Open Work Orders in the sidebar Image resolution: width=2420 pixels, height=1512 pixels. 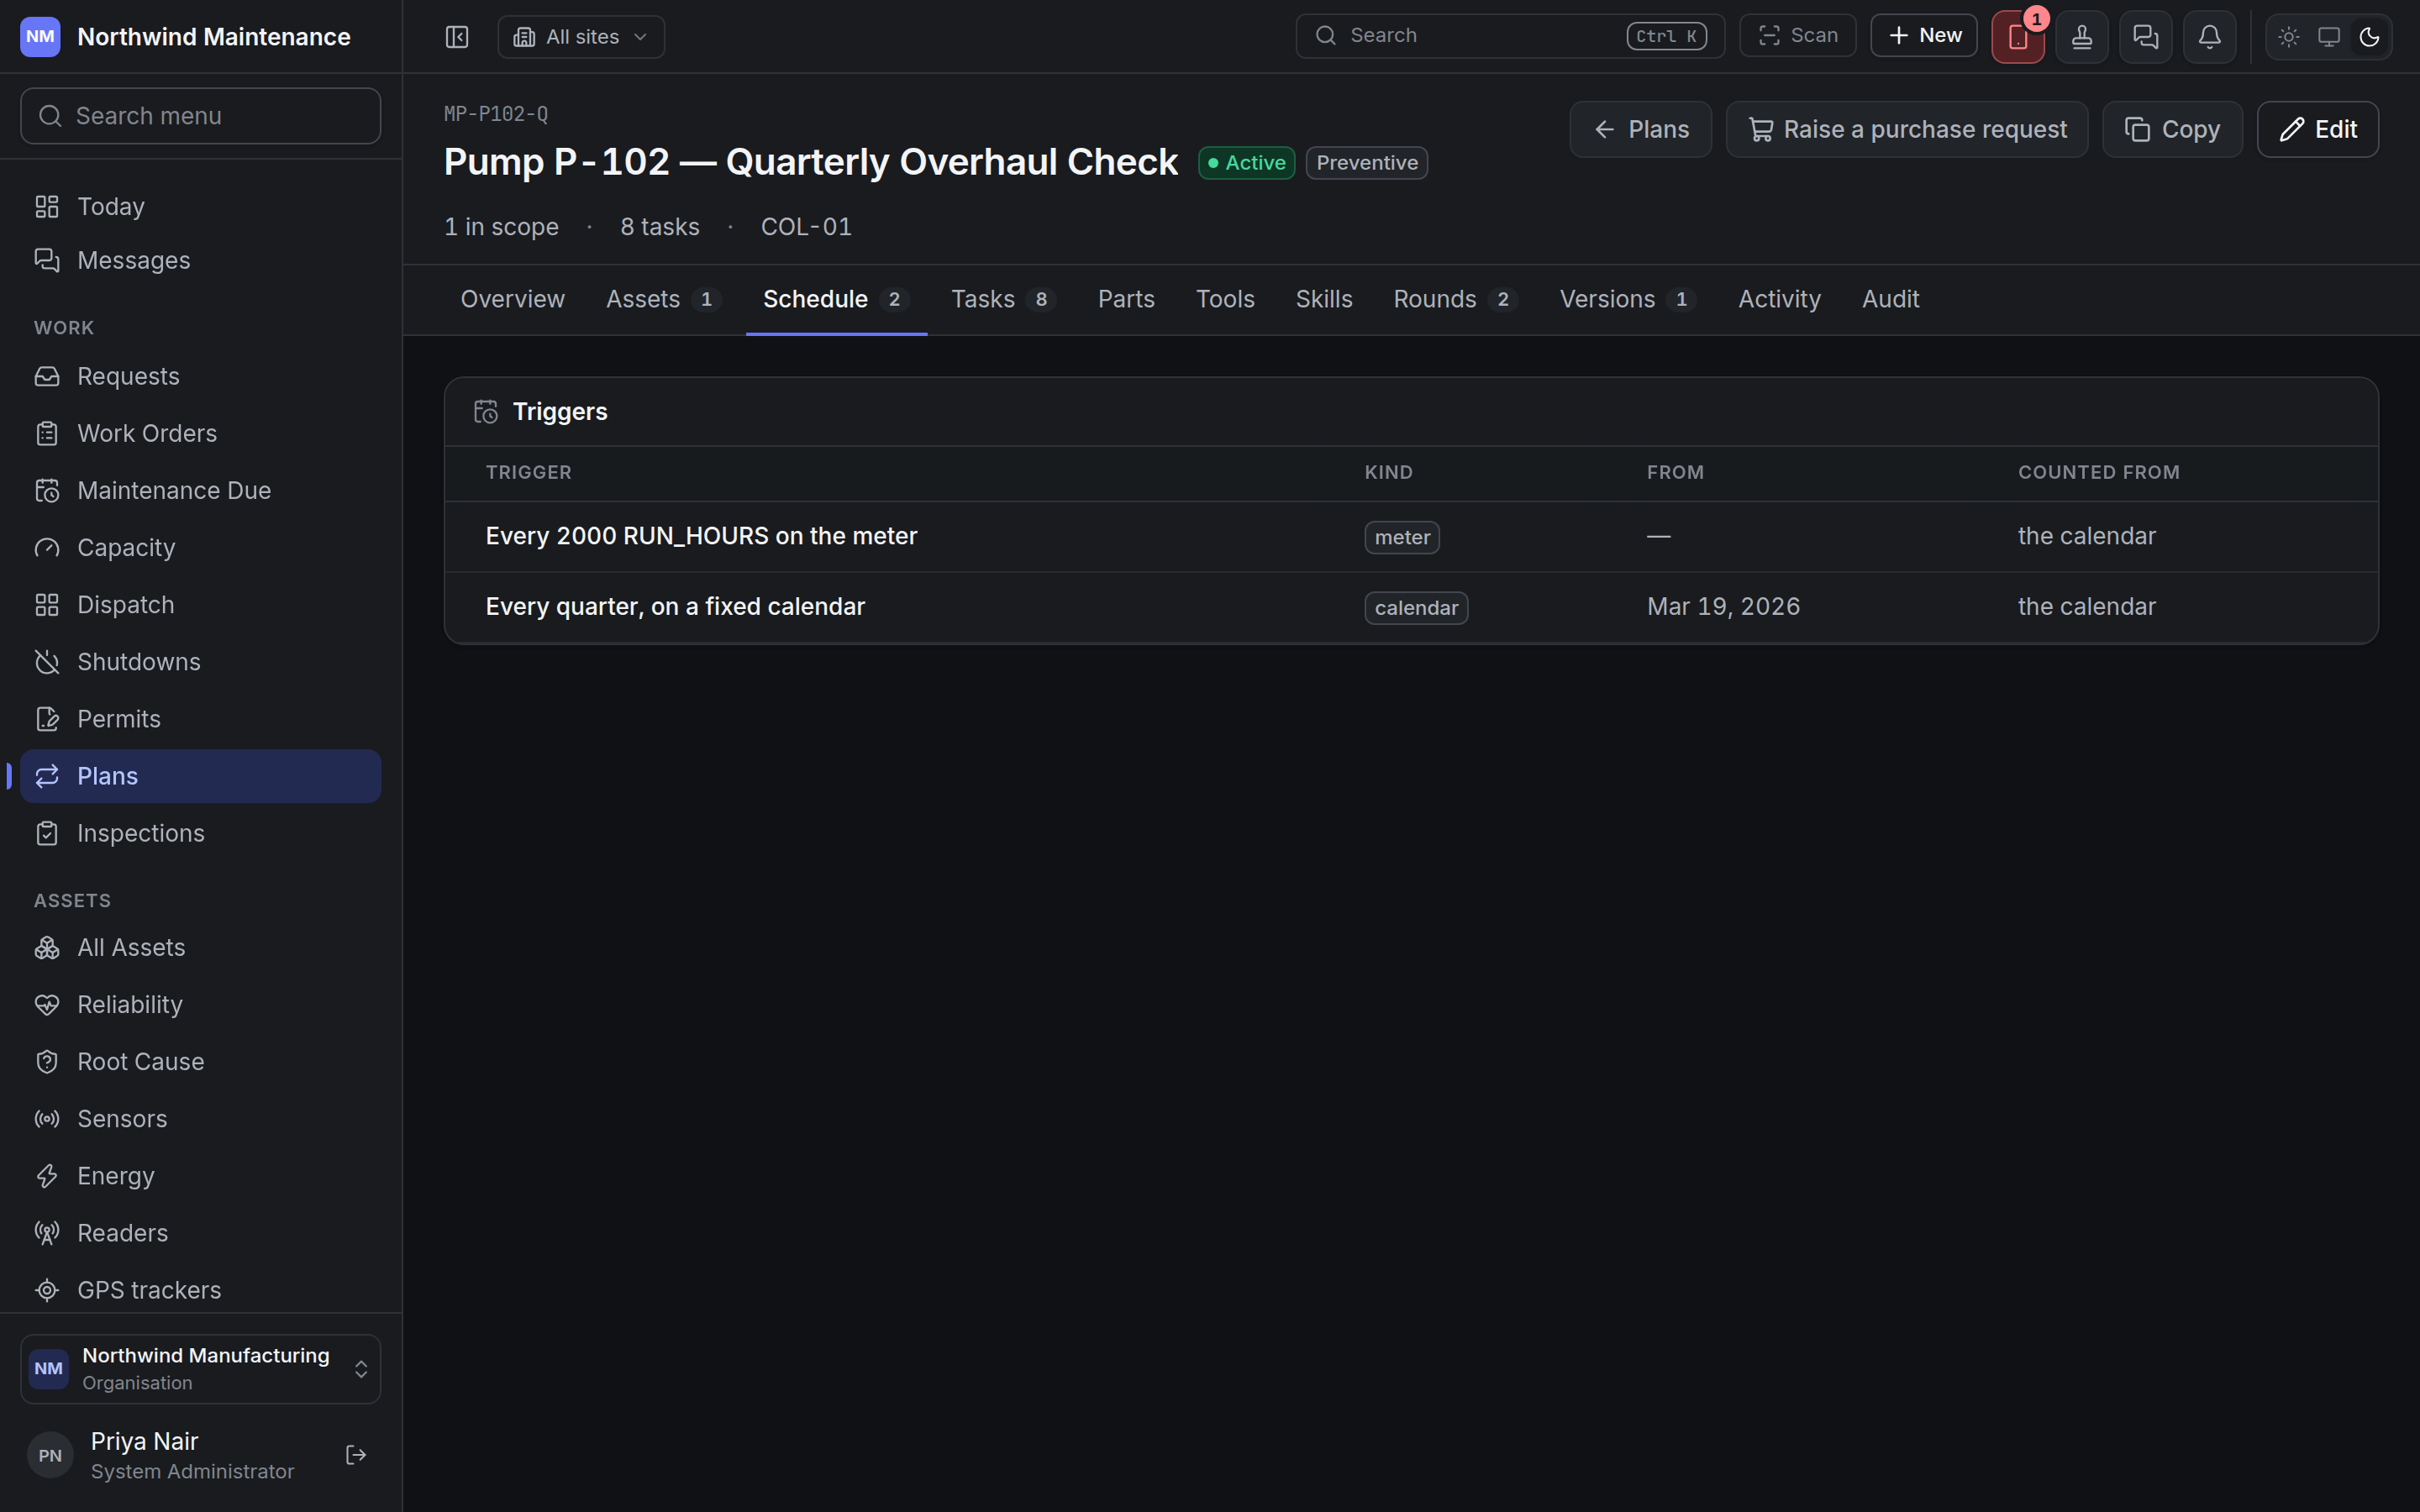click(200, 433)
